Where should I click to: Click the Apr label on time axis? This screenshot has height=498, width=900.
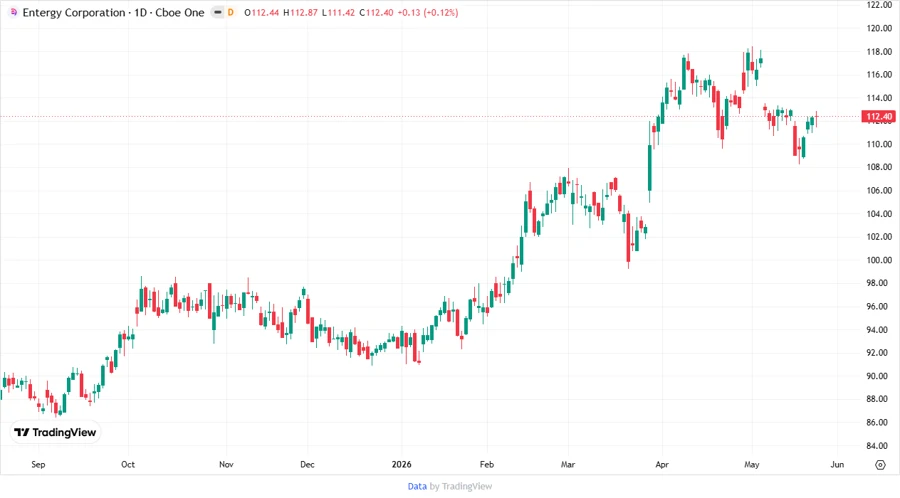pyautogui.click(x=662, y=465)
